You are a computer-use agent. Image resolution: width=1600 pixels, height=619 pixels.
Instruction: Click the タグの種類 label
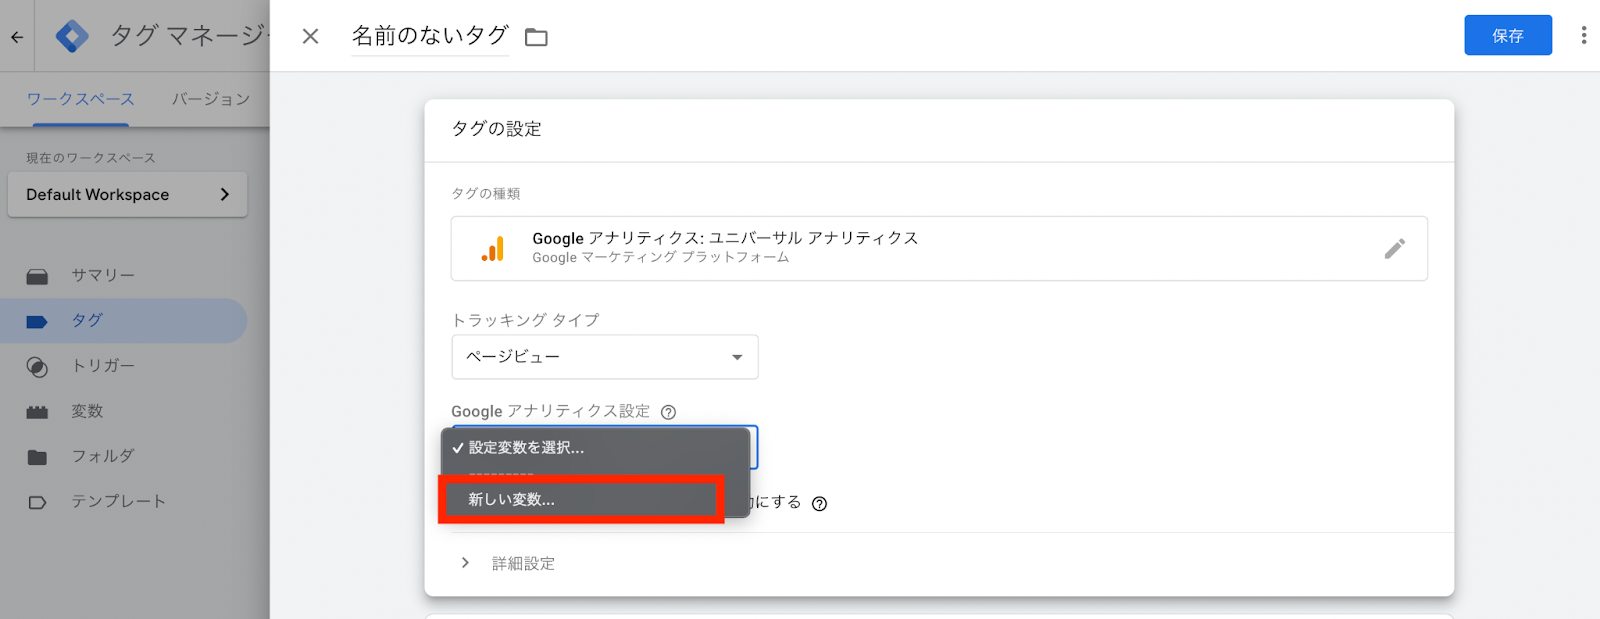pos(486,194)
